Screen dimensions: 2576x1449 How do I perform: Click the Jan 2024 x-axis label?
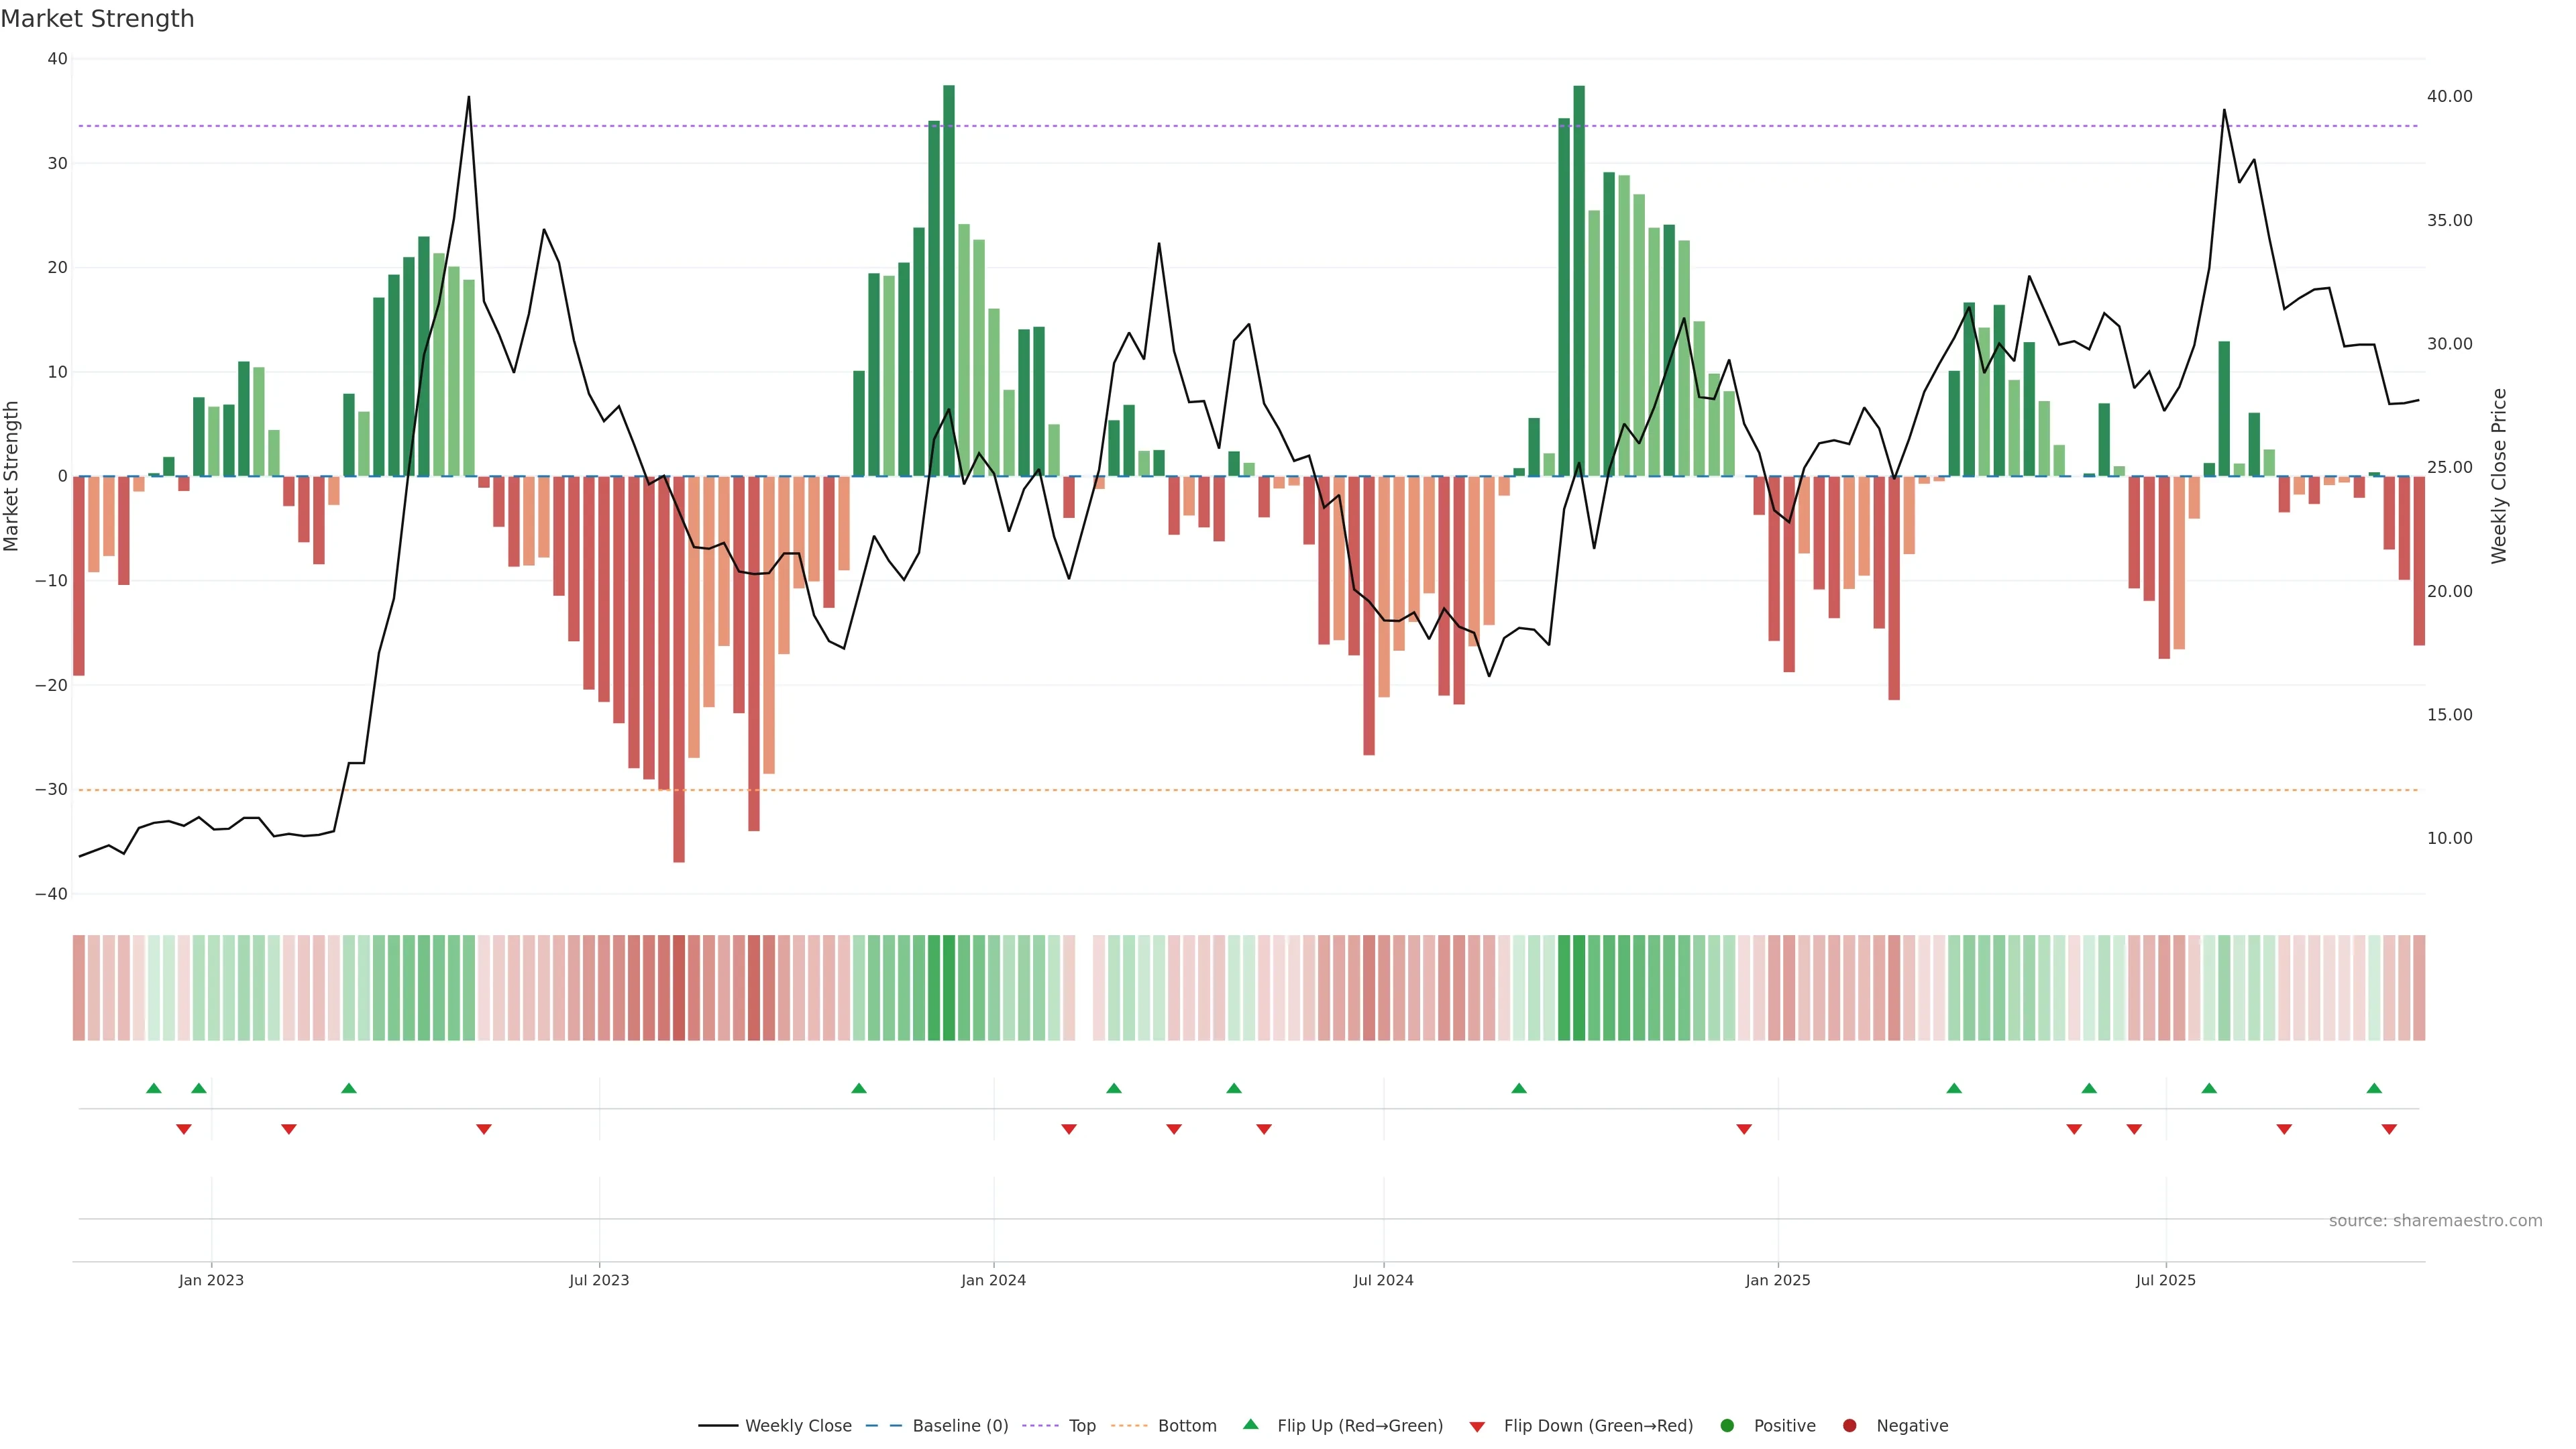[x=993, y=1280]
